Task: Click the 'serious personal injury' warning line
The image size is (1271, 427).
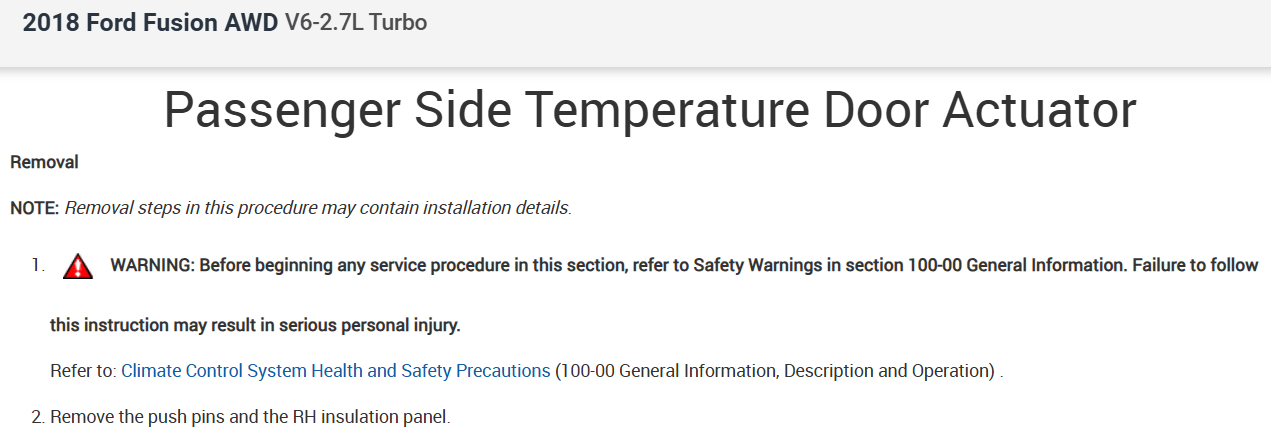Action: point(255,326)
